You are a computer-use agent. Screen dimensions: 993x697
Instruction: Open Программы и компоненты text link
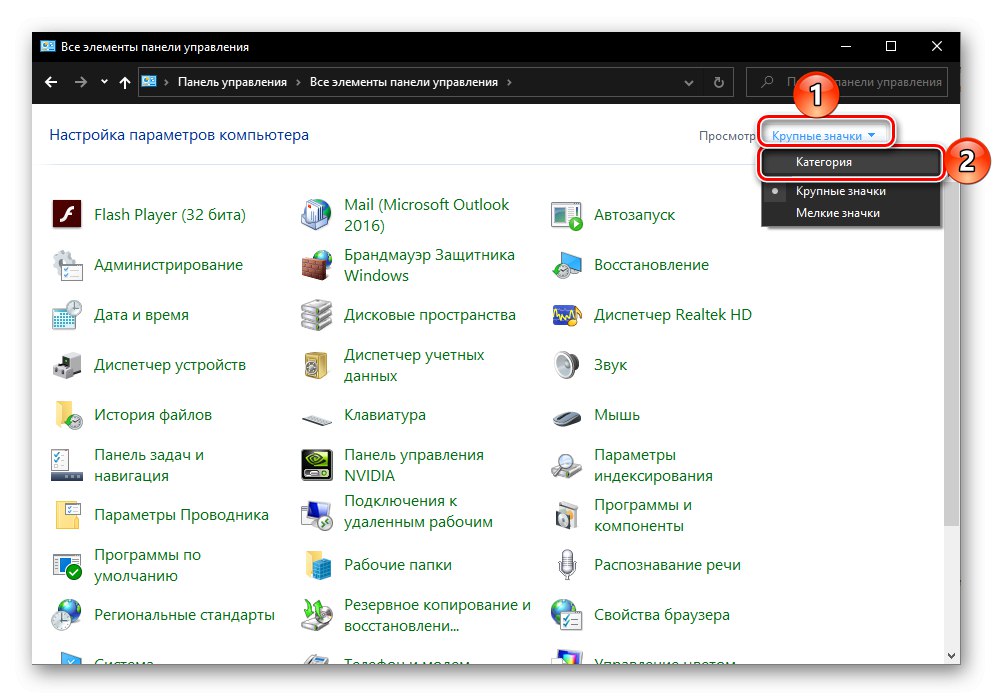point(643,515)
